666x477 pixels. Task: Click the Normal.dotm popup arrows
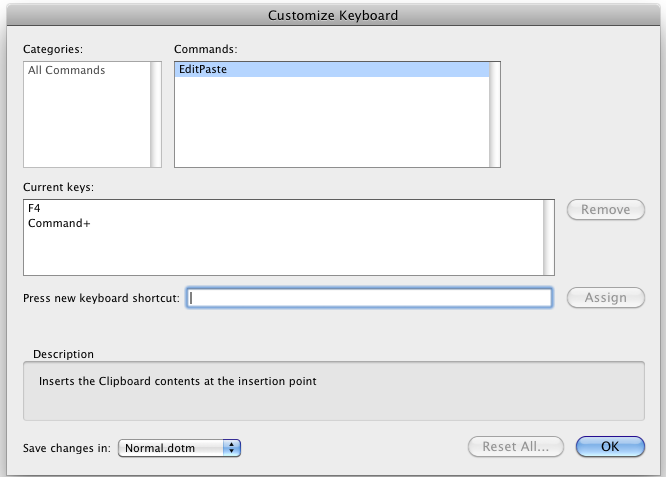231,448
